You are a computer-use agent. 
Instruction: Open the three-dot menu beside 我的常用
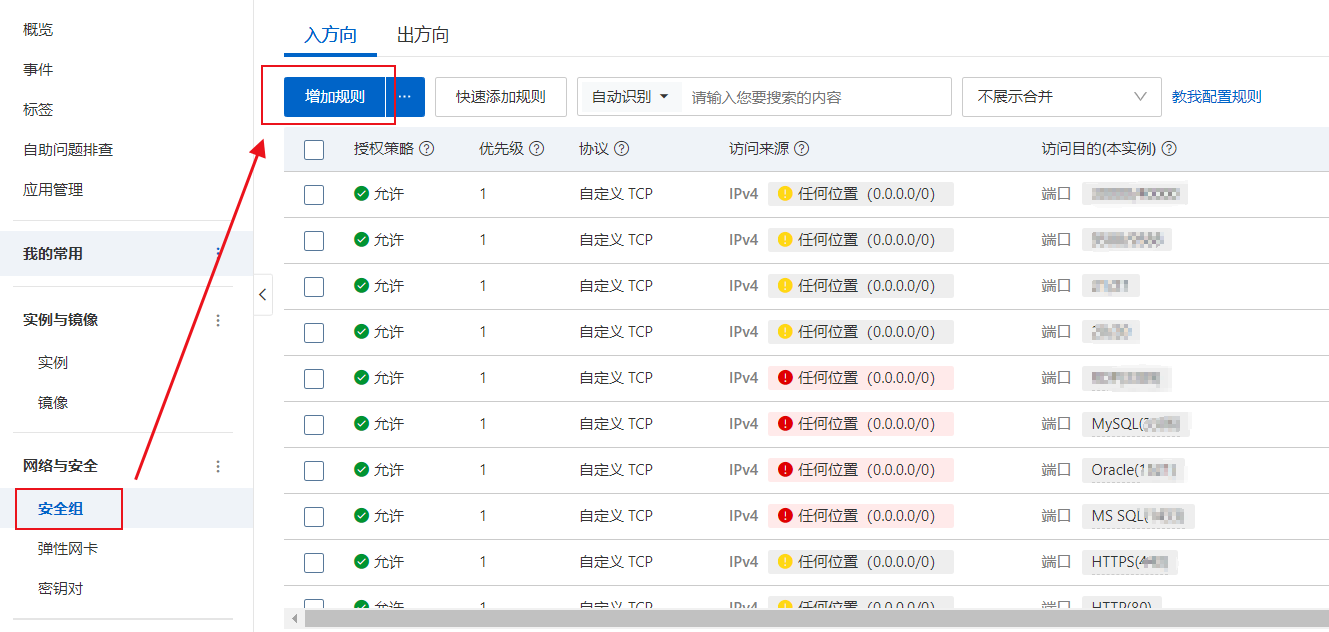pos(219,254)
